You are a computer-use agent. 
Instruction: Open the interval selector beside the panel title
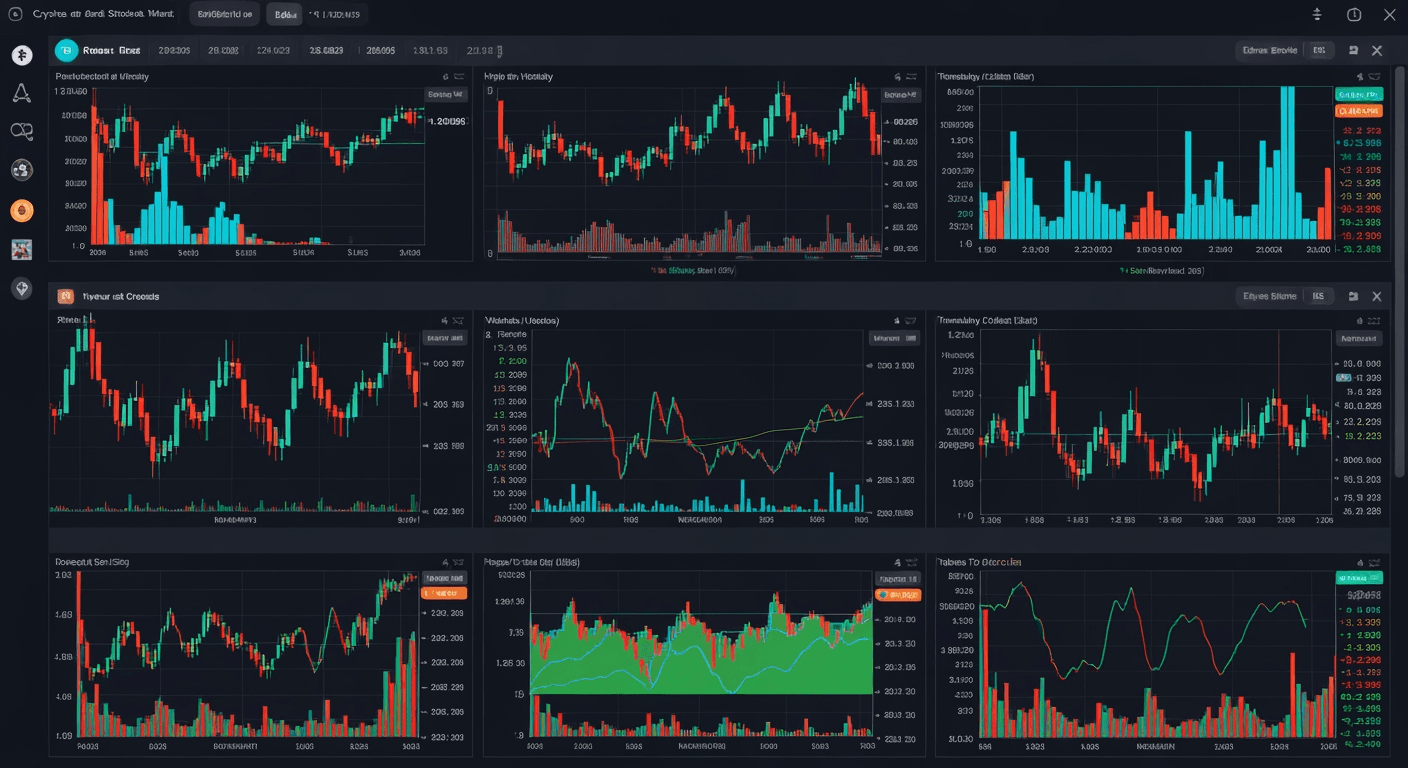coord(1318,49)
